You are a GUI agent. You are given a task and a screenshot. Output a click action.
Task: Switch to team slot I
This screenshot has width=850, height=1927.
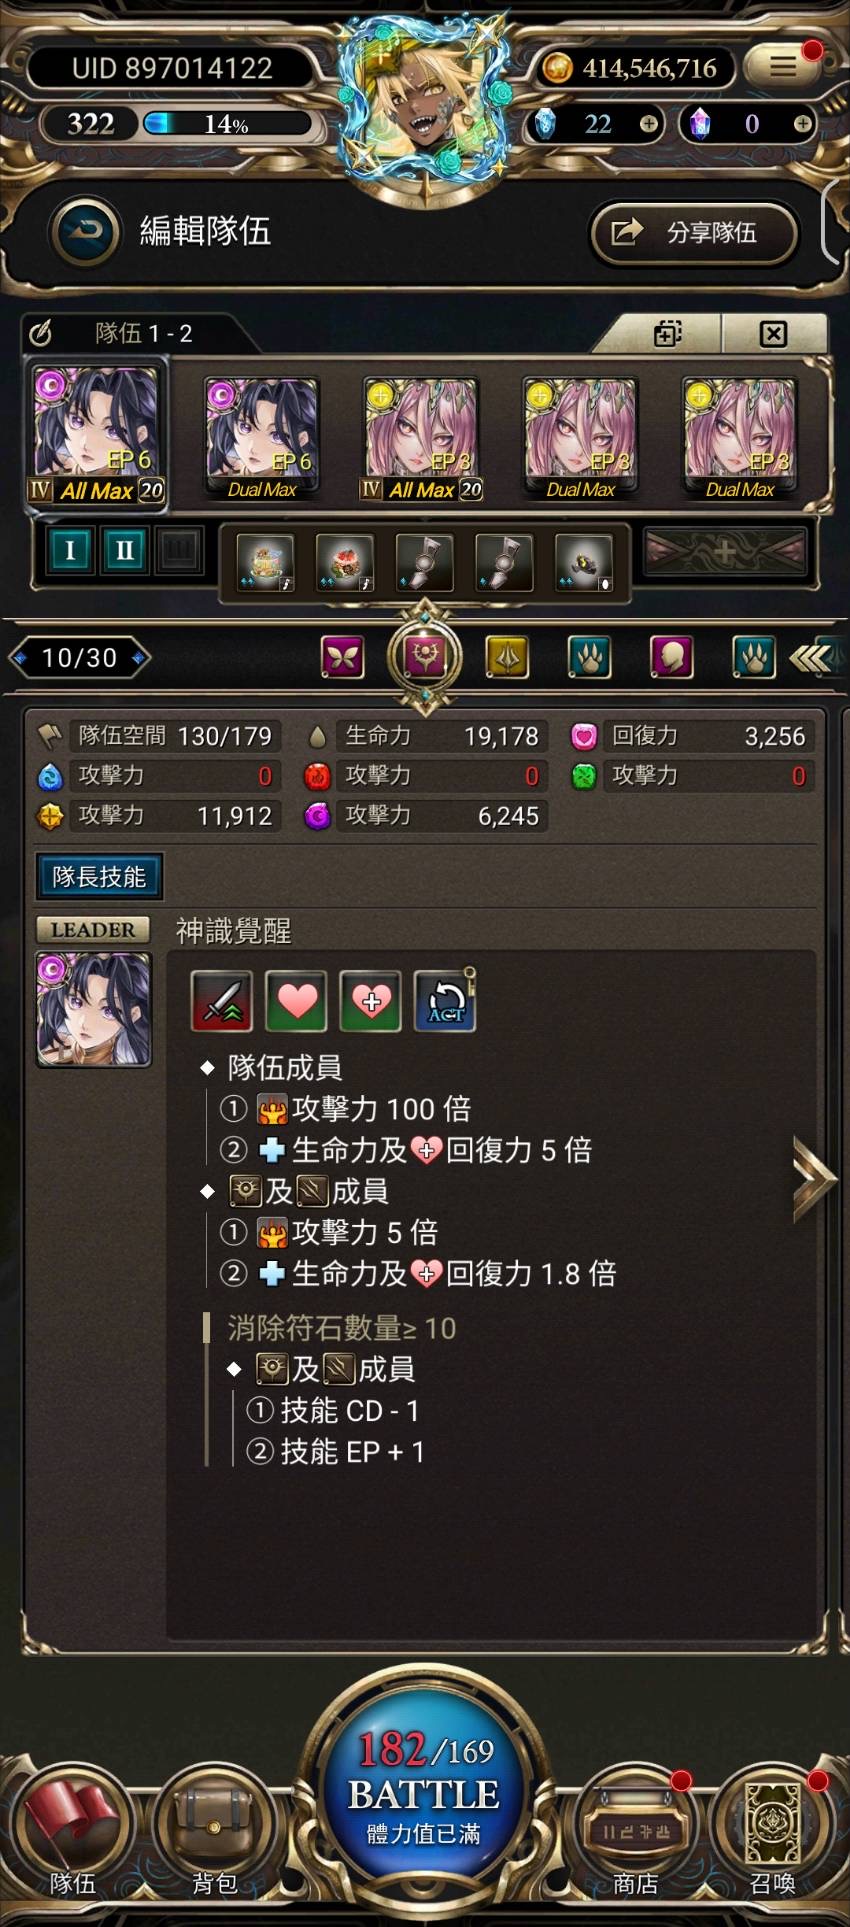click(x=70, y=550)
